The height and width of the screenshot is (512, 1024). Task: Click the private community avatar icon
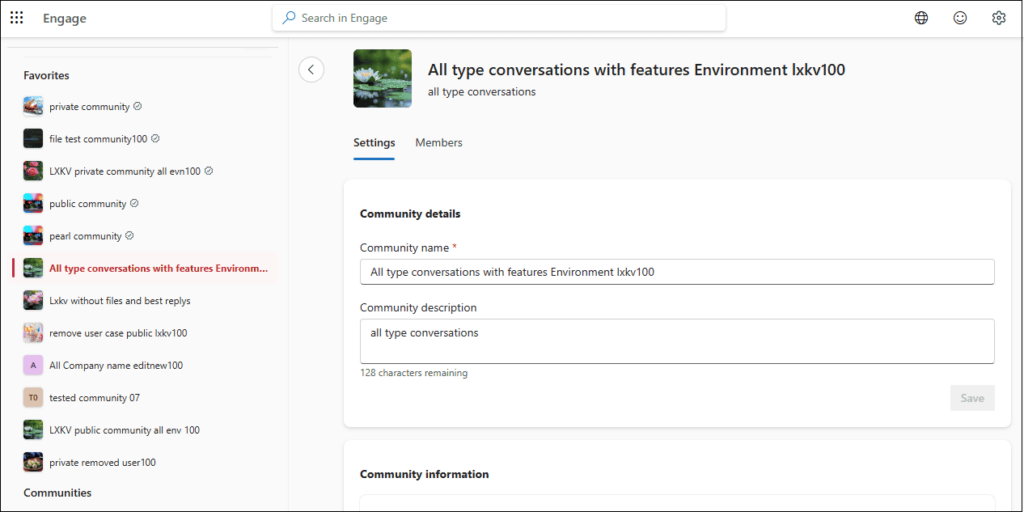click(x=33, y=106)
